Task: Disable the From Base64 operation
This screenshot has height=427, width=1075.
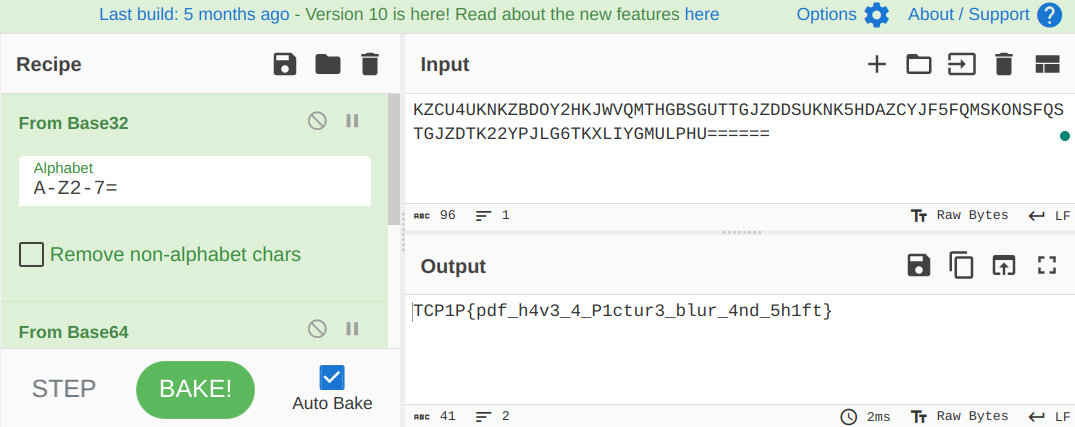Action: [317, 329]
